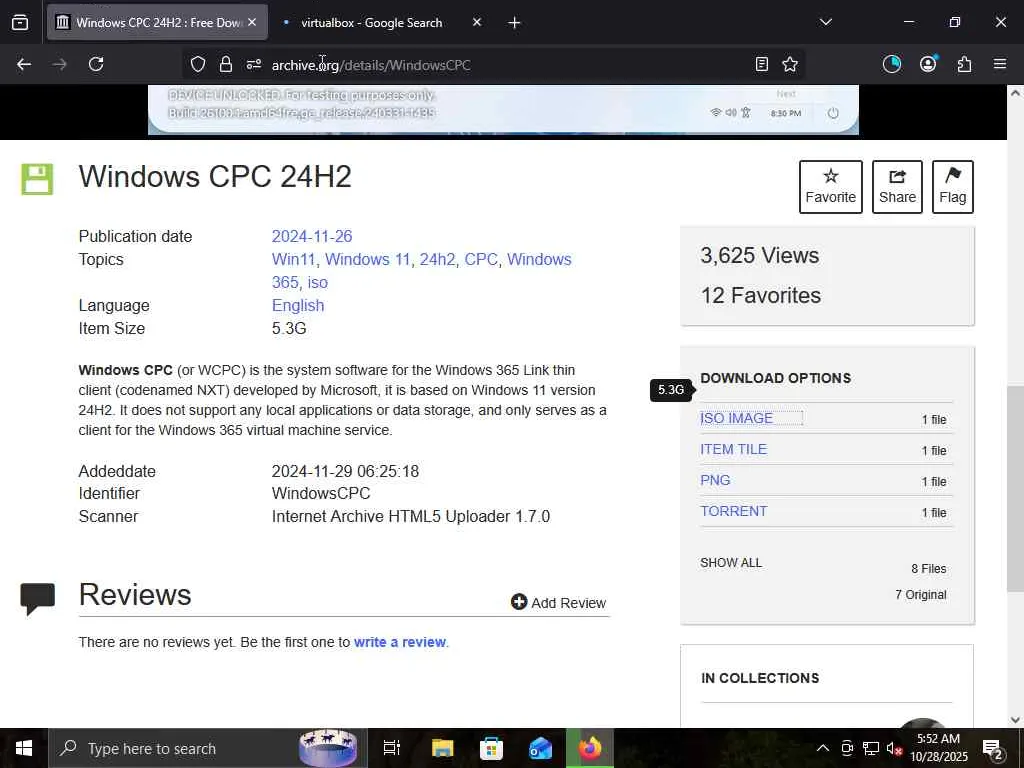Click the Meet Now camera tray icon
The width and height of the screenshot is (1024, 768).
pyautogui.click(x=847, y=748)
